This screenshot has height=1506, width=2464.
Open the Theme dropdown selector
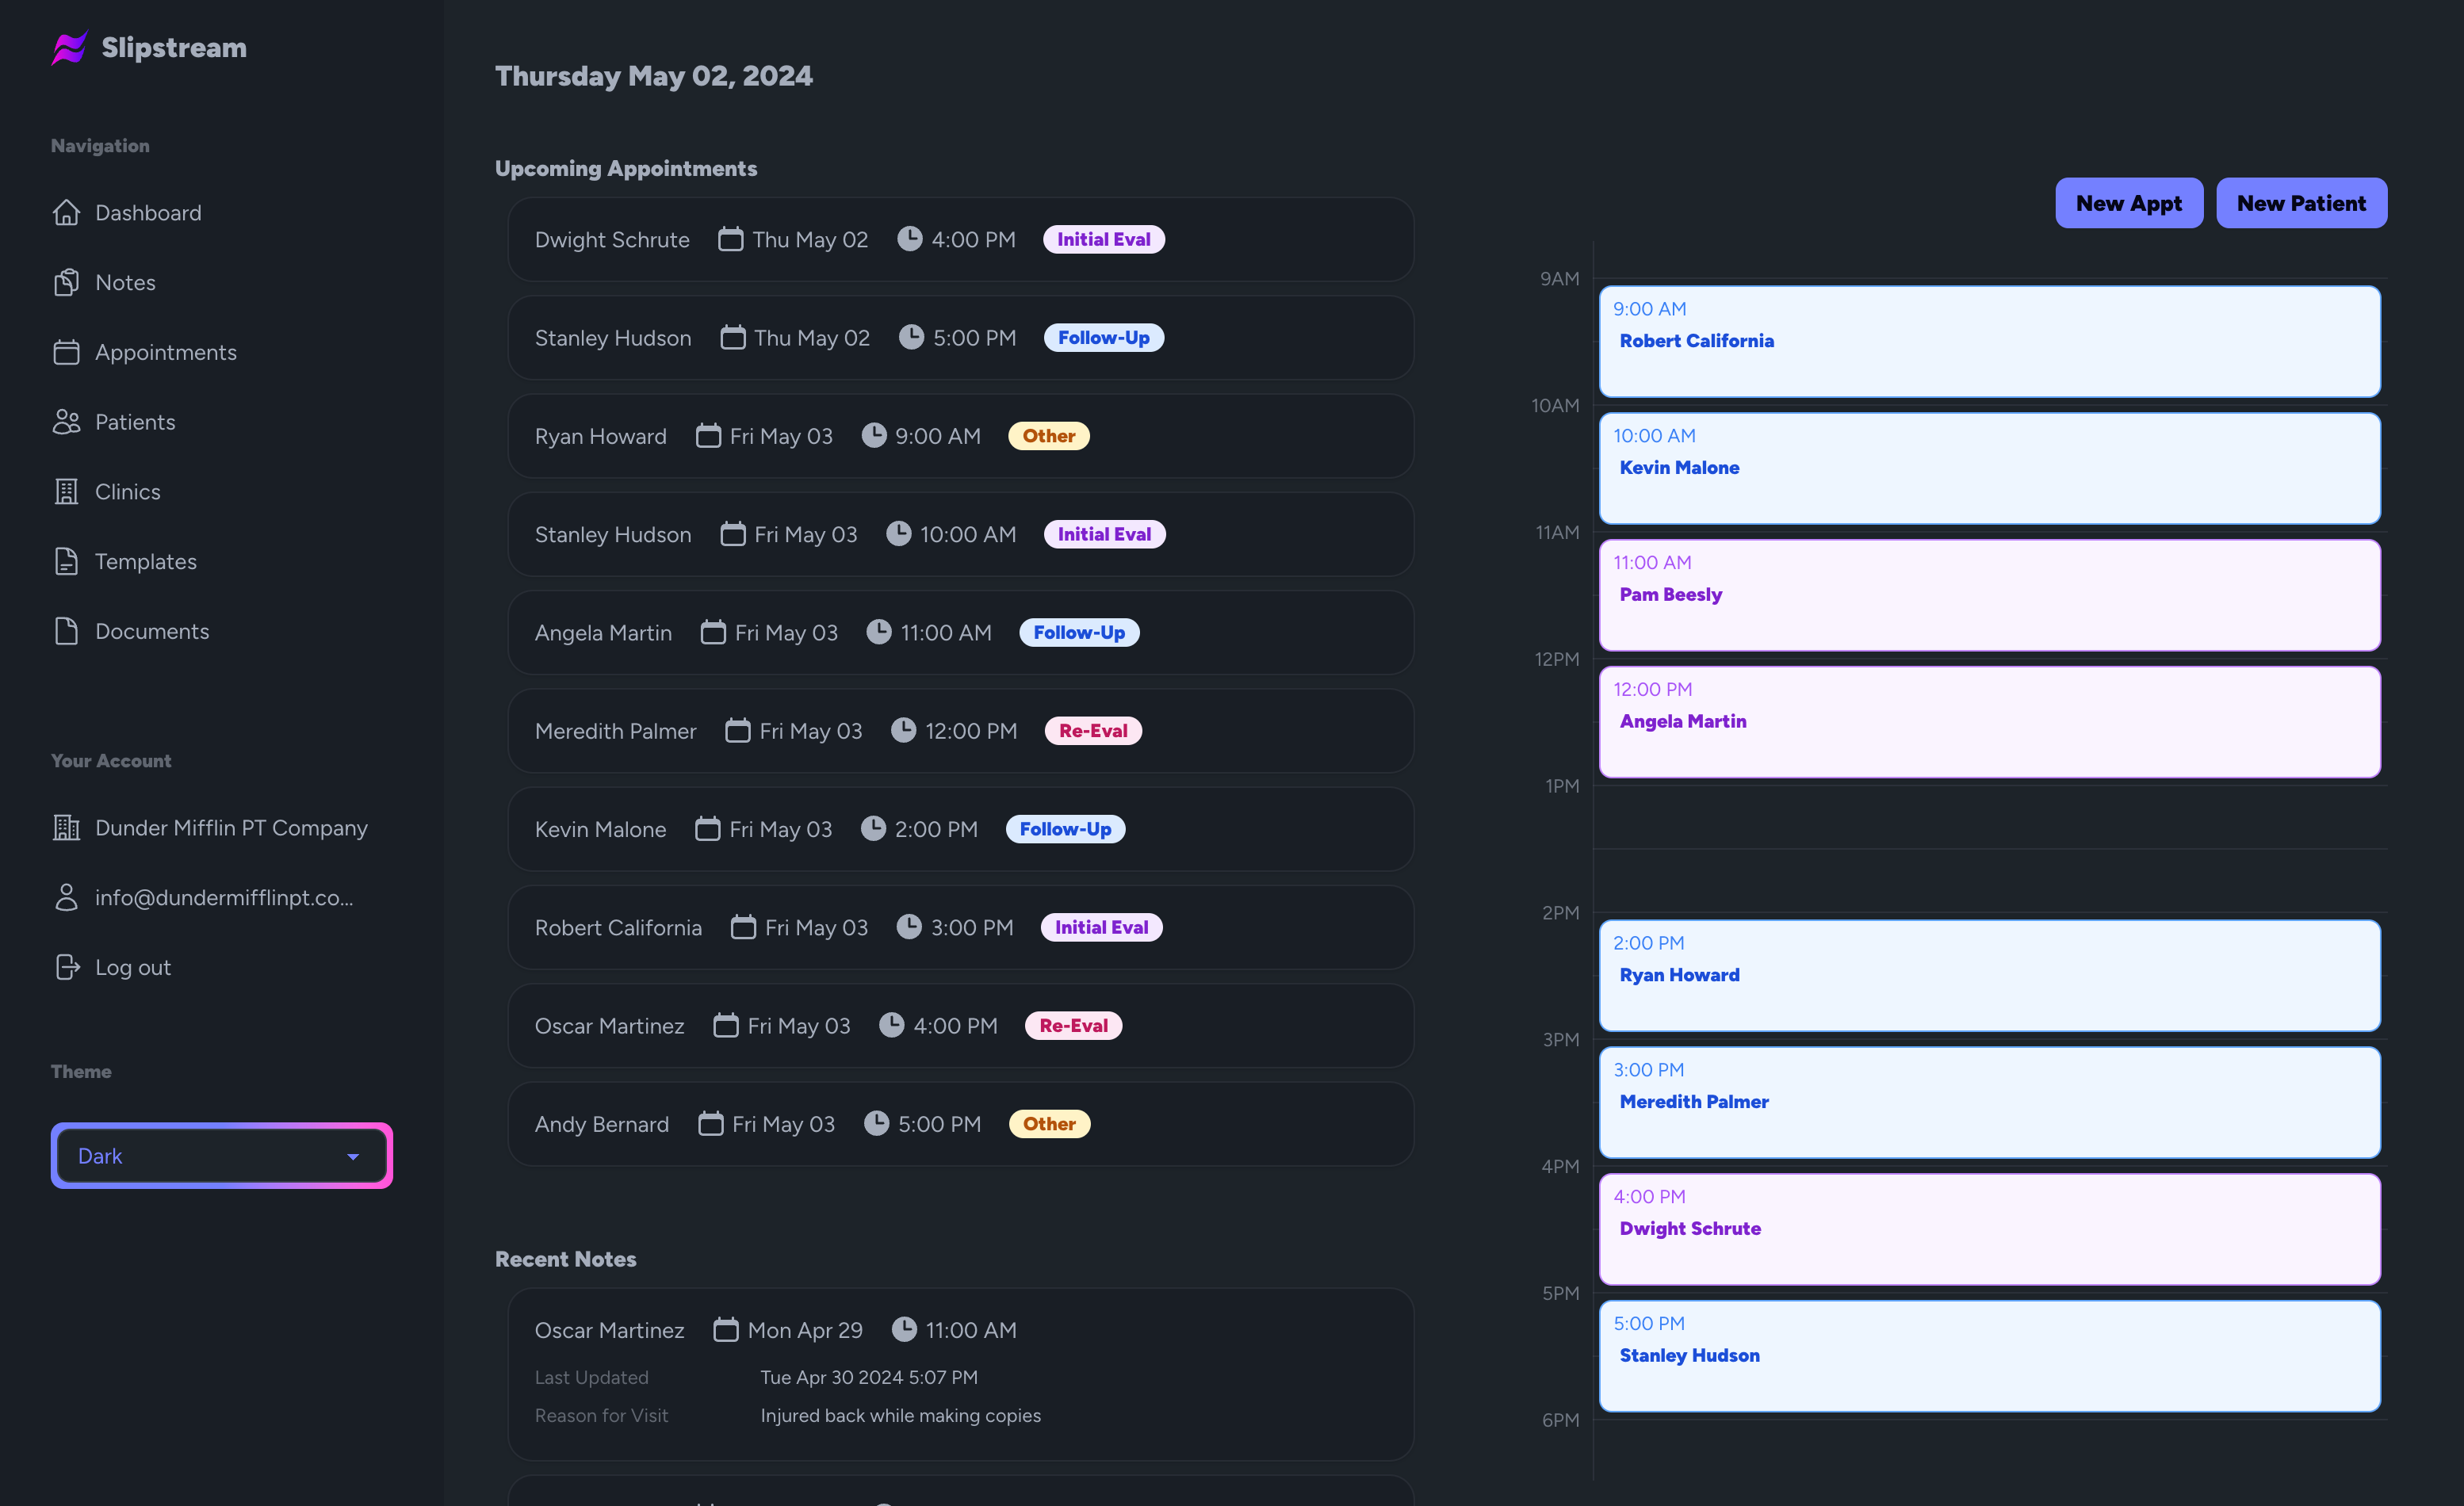click(218, 1156)
